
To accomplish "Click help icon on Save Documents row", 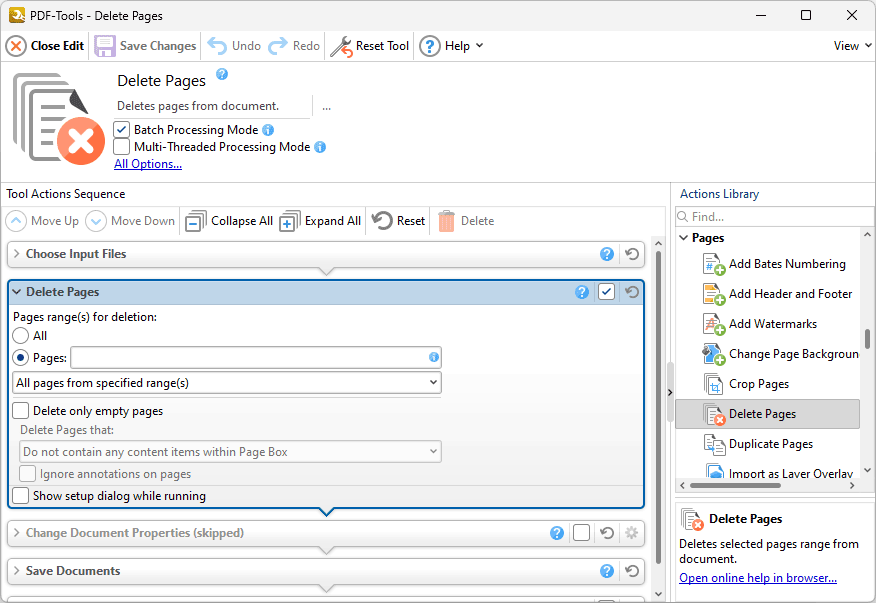I will click(607, 571).
